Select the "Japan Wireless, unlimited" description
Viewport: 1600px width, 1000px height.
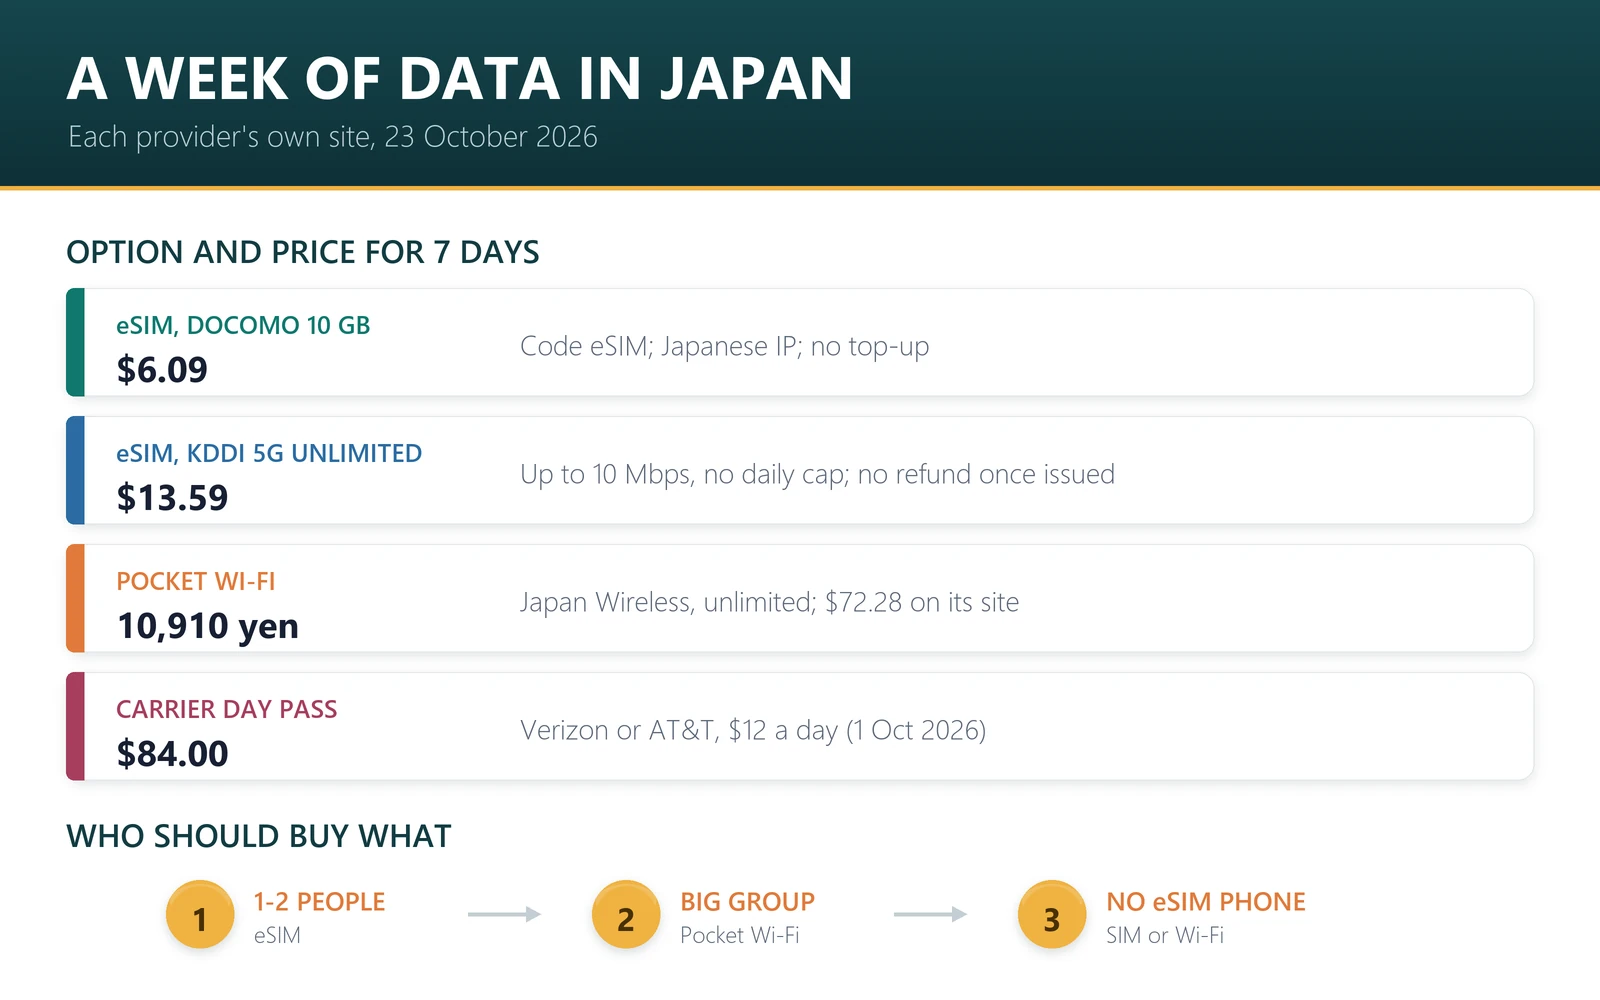pyautogui.click(x=668, y=602)
